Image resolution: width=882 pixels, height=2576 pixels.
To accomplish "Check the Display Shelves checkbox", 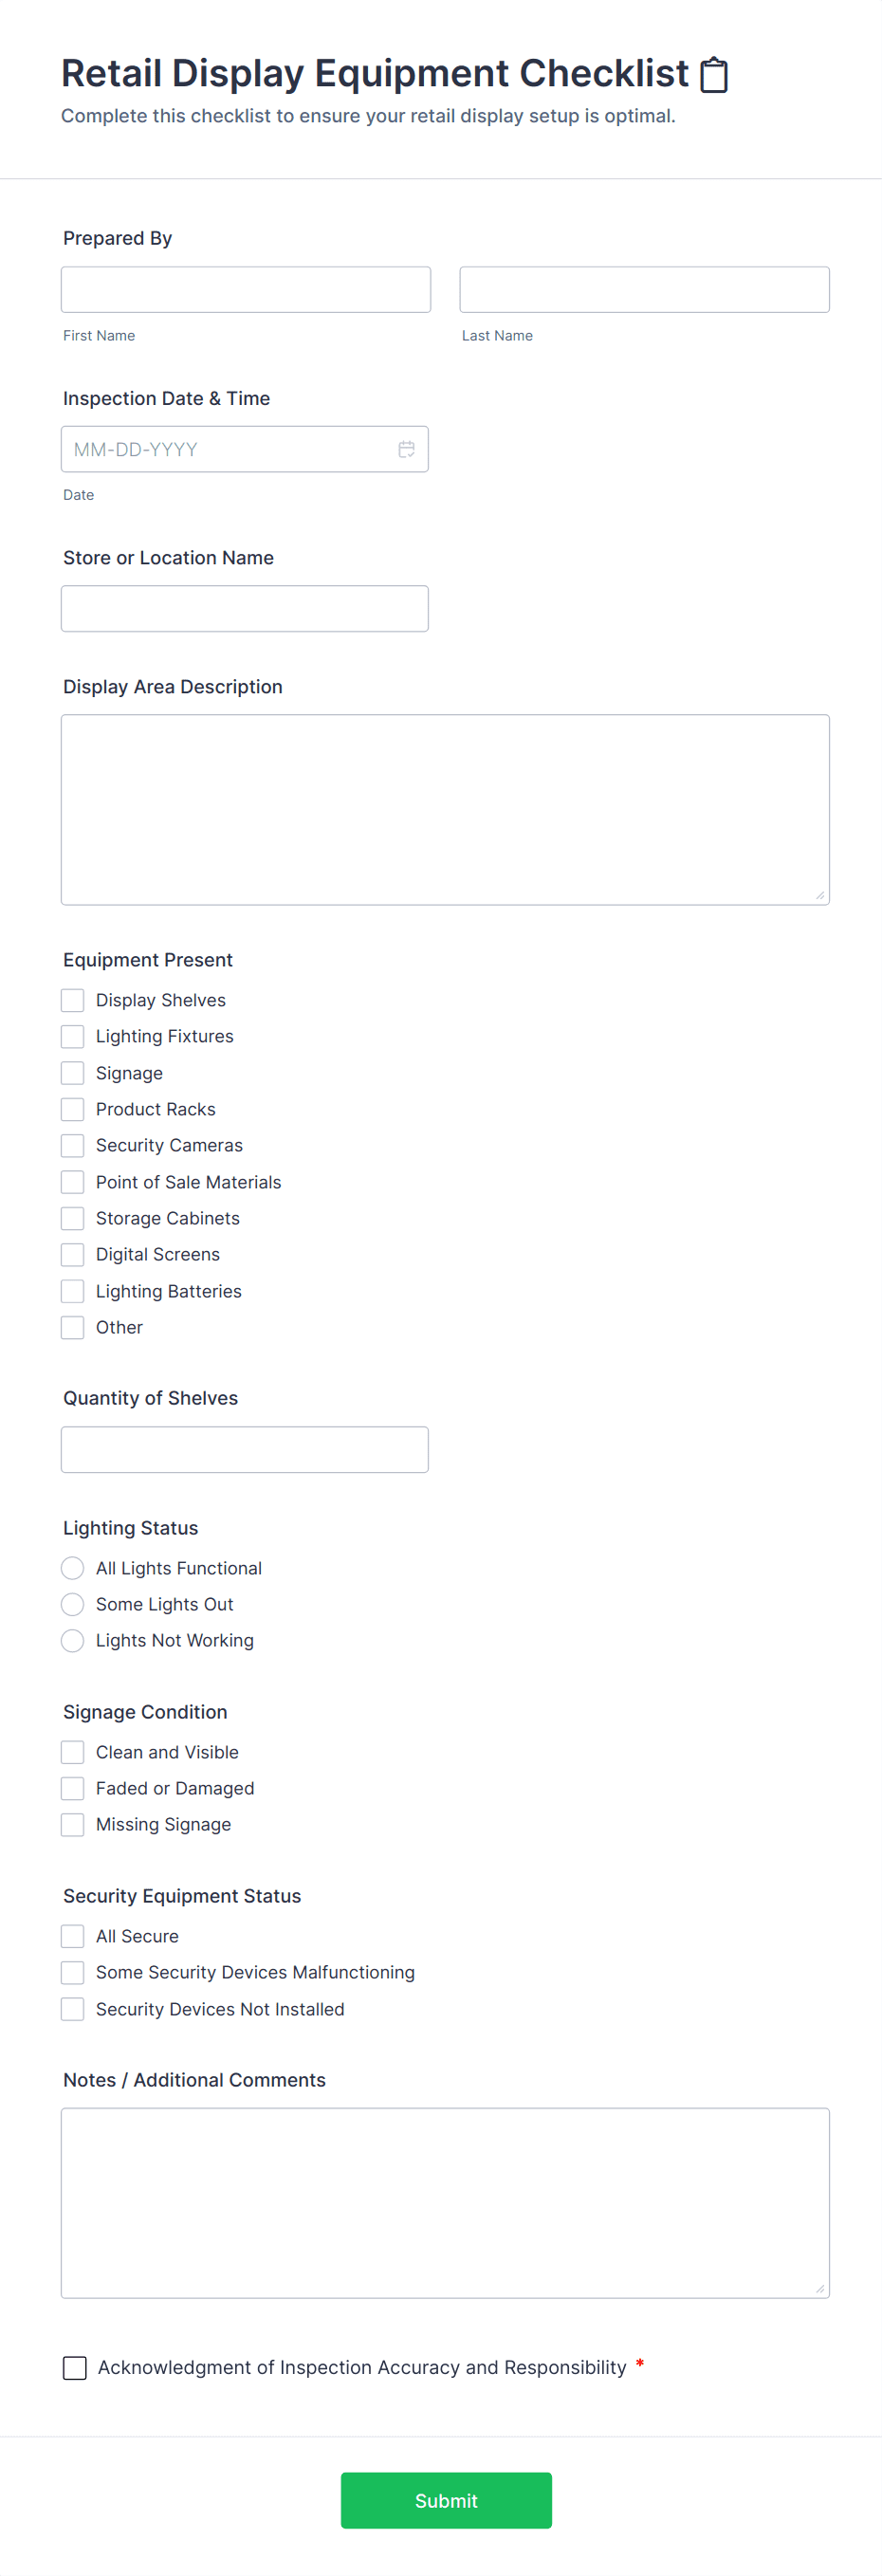I will pyautogui.click(x=73, y=1000).
